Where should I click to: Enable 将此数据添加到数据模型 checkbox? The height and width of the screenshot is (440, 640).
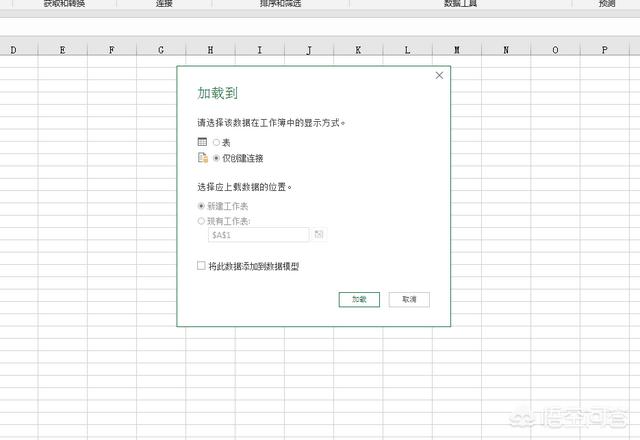[x=202, y=266]
